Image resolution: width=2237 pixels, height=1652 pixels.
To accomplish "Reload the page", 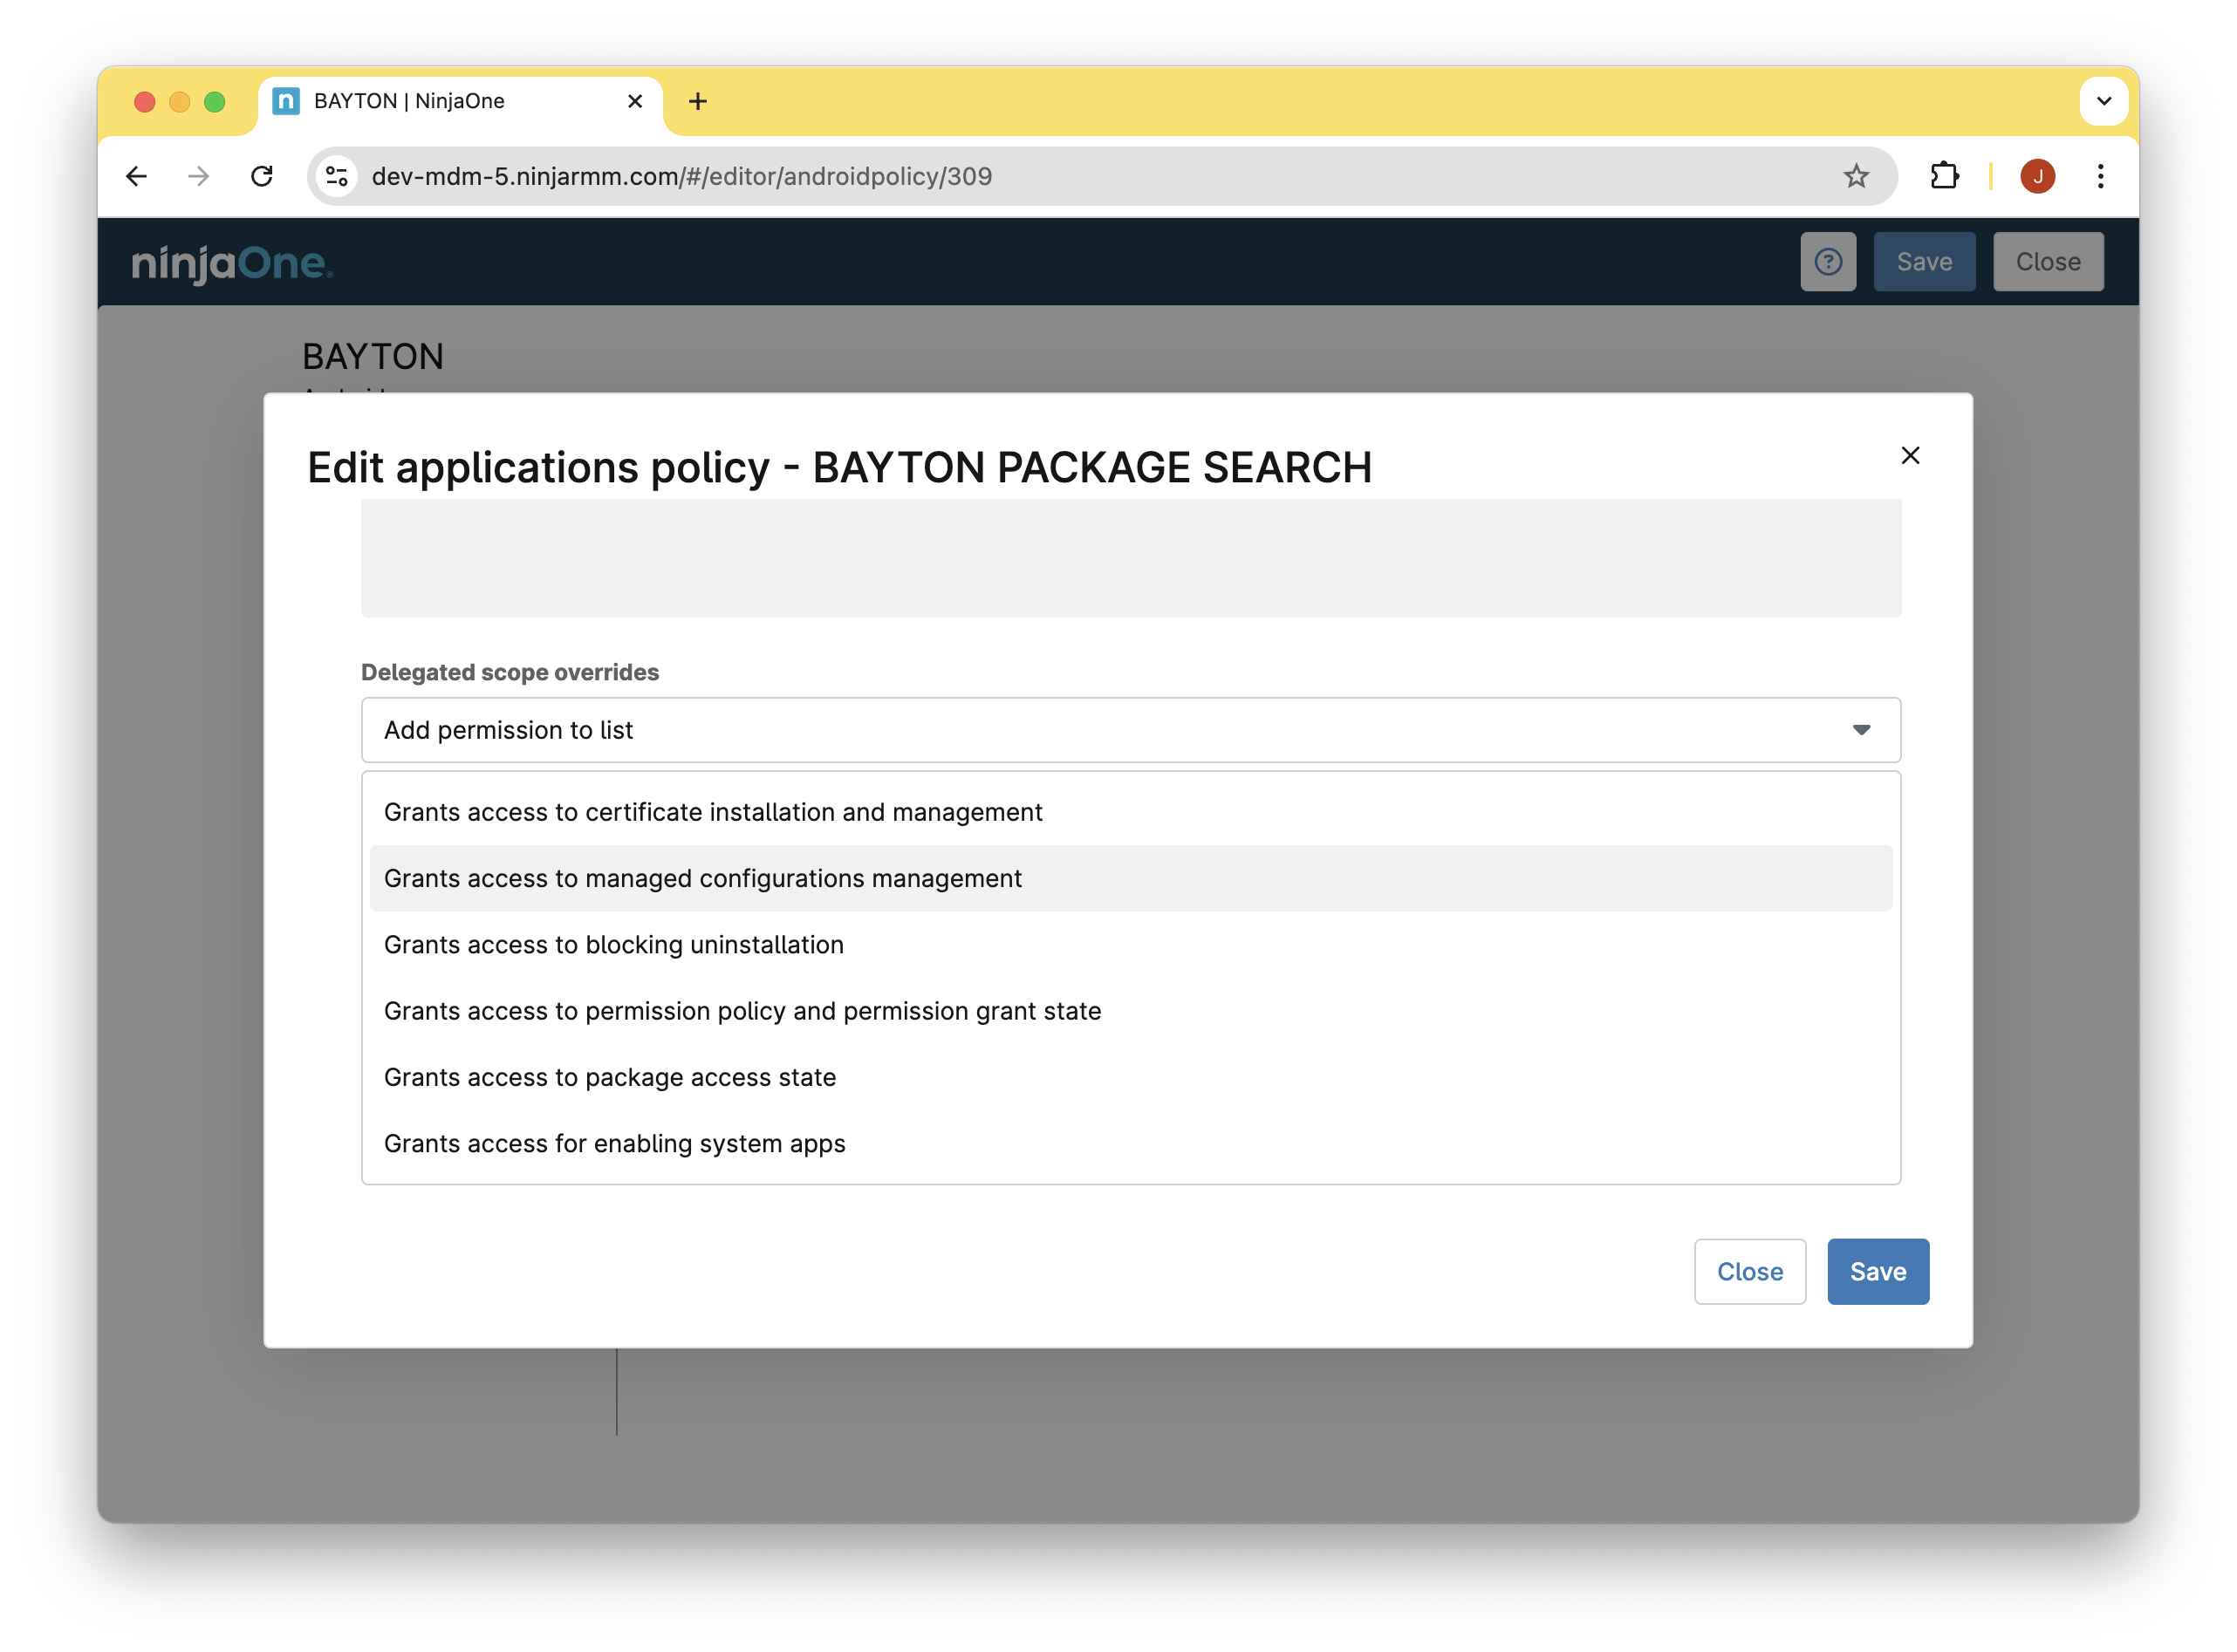I will pos(262,177).
